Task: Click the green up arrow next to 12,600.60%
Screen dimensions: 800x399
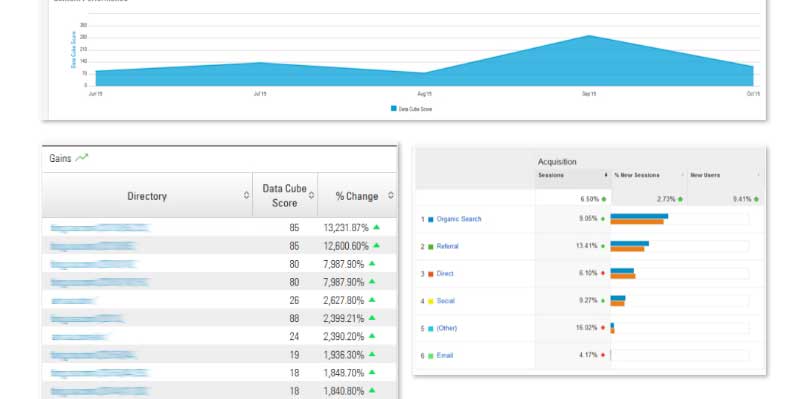Action: pos(377,245)
